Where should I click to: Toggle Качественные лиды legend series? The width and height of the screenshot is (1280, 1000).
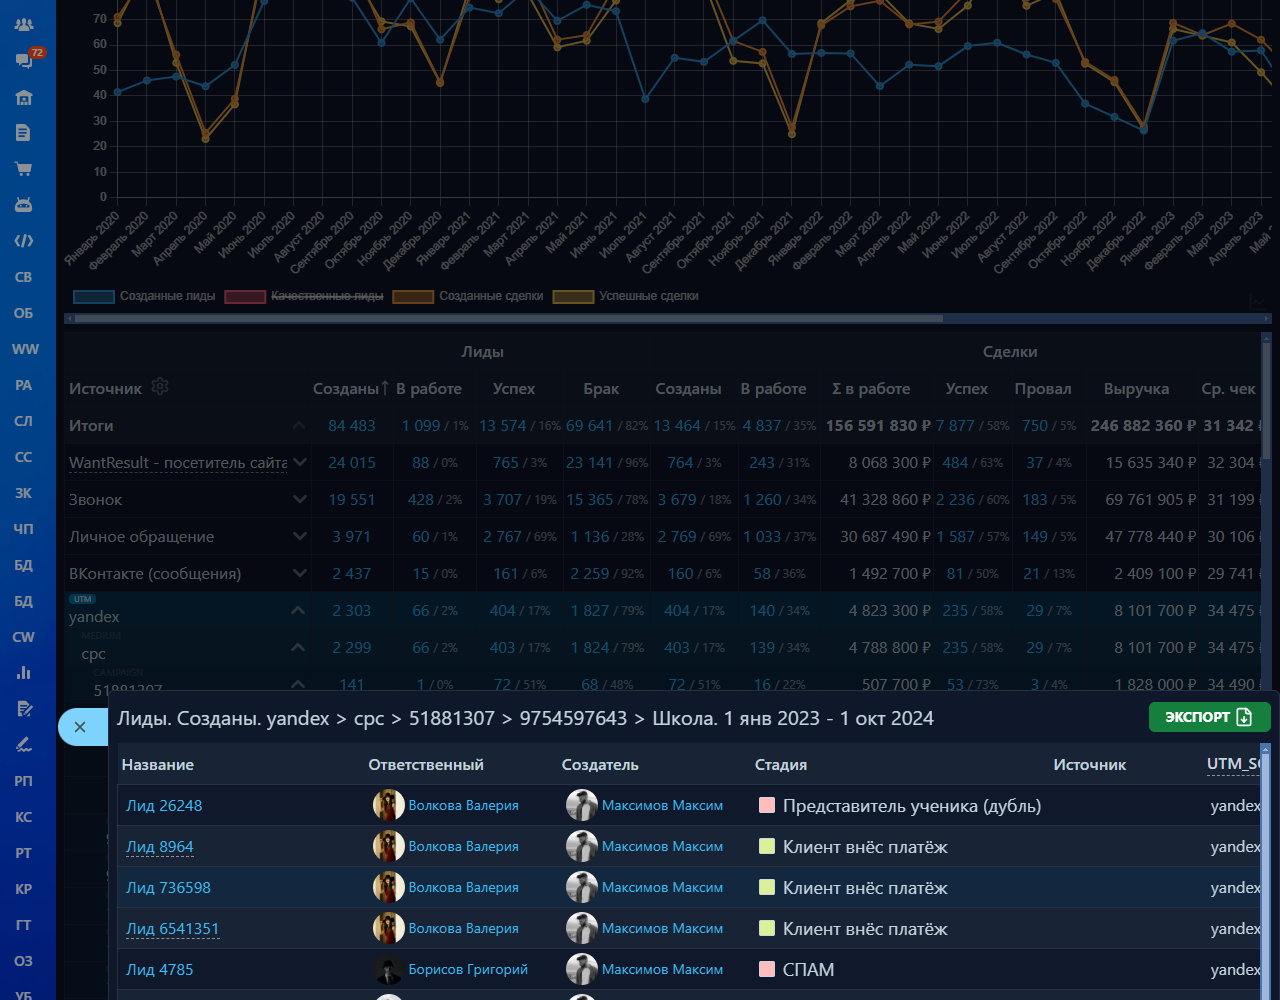pos(304,296)
